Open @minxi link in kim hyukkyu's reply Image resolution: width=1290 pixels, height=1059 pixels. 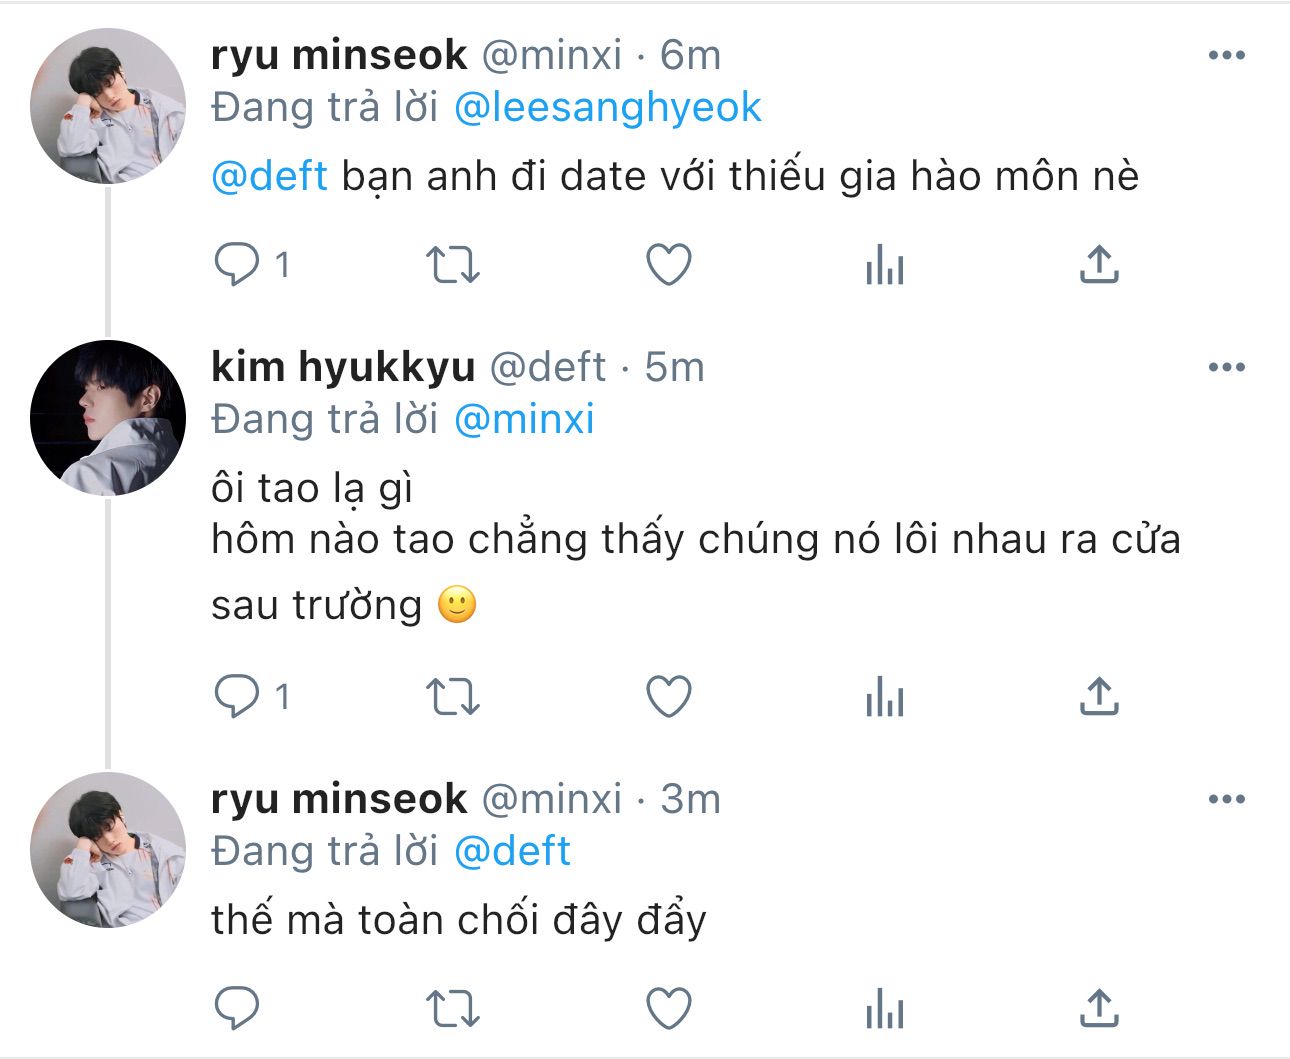[524, 420]
